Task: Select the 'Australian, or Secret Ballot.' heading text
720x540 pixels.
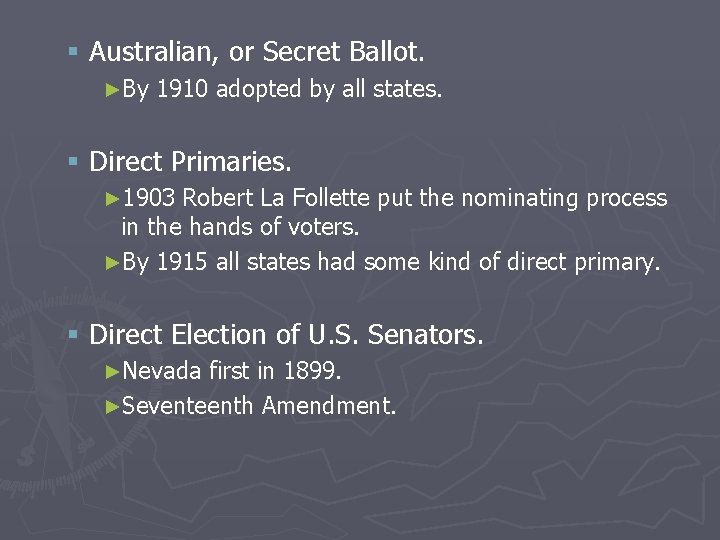Action: [x=257, y=51]
